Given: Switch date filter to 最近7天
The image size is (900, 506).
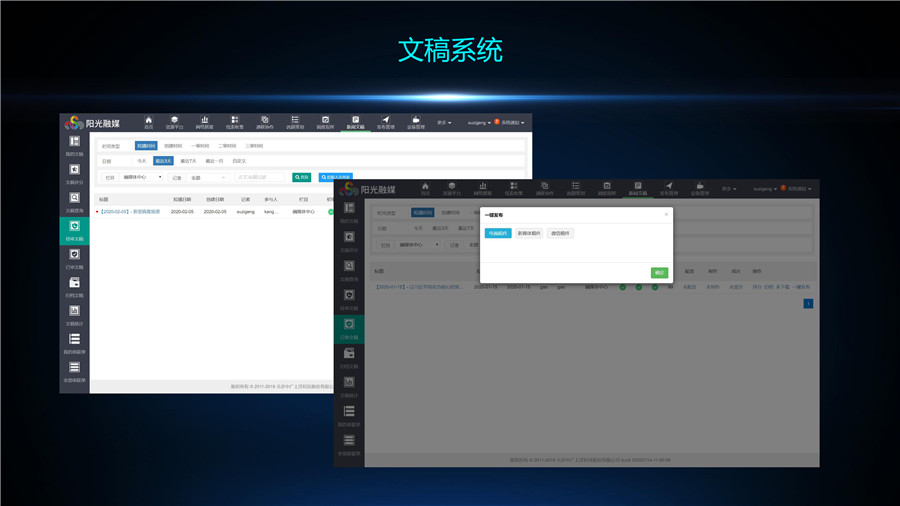Looking at the screenshot, I should pos(188,160).
